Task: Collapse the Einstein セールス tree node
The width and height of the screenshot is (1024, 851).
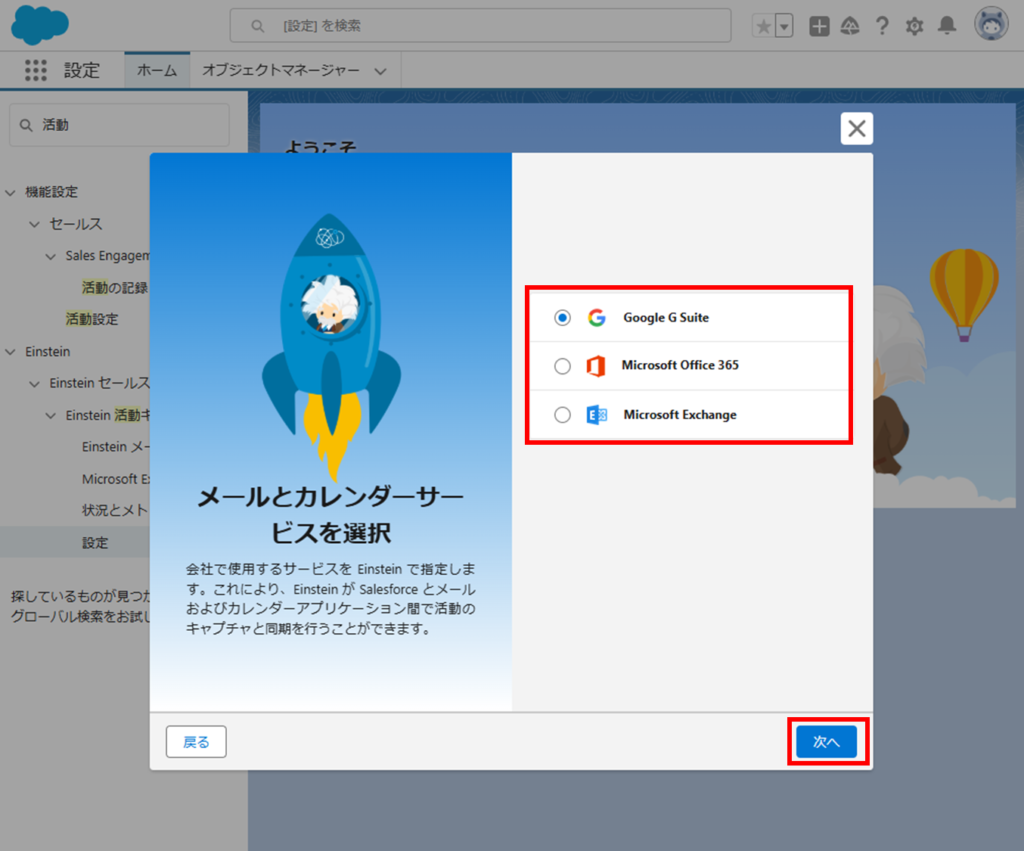Action: (35, 383)
